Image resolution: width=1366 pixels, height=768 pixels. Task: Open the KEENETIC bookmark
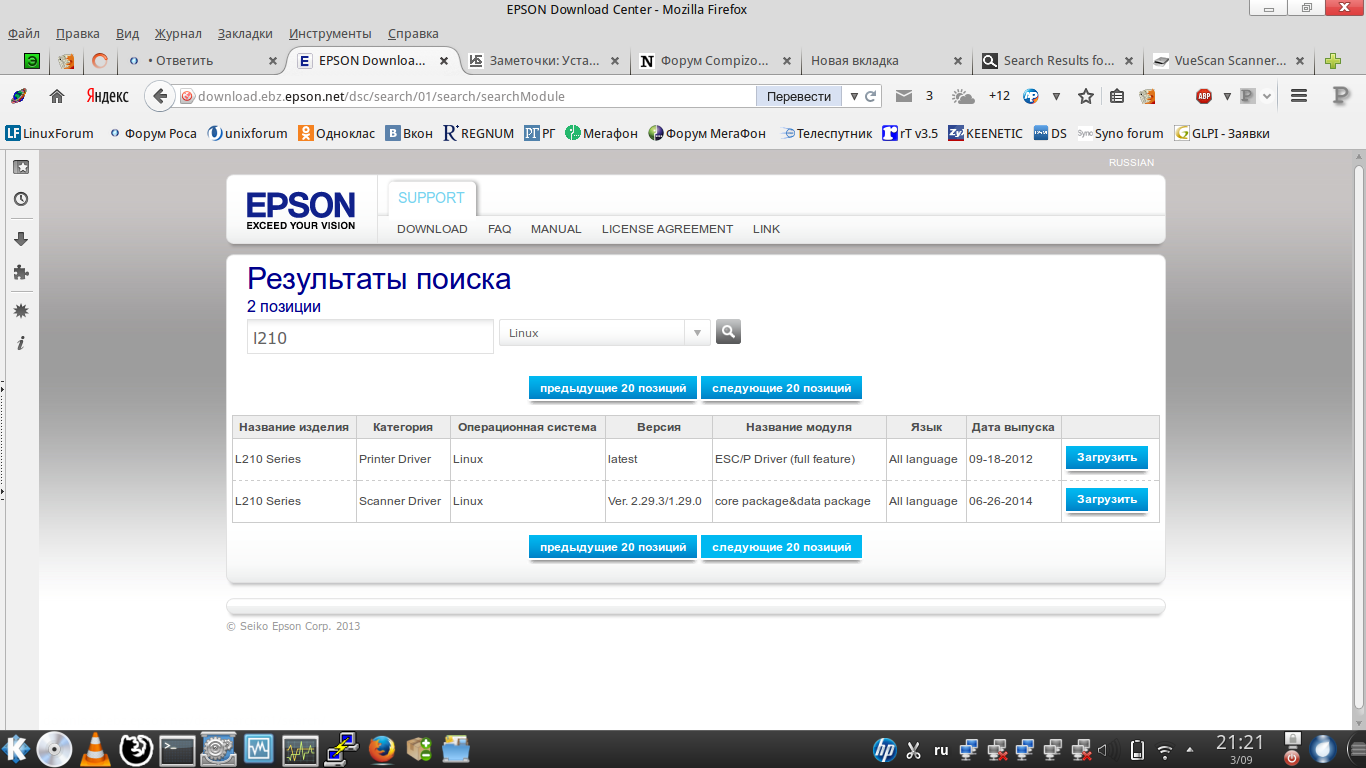point(985,133)
